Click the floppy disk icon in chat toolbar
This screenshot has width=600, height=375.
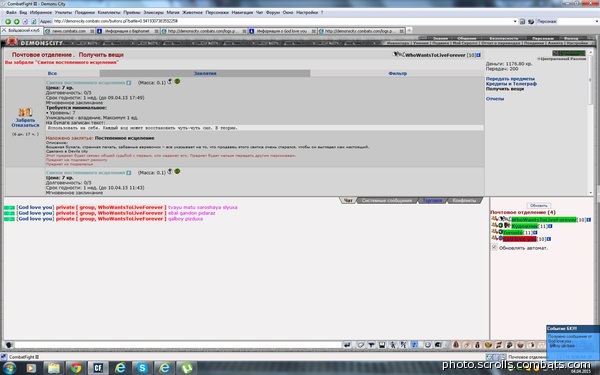click(x=382, y=345)
